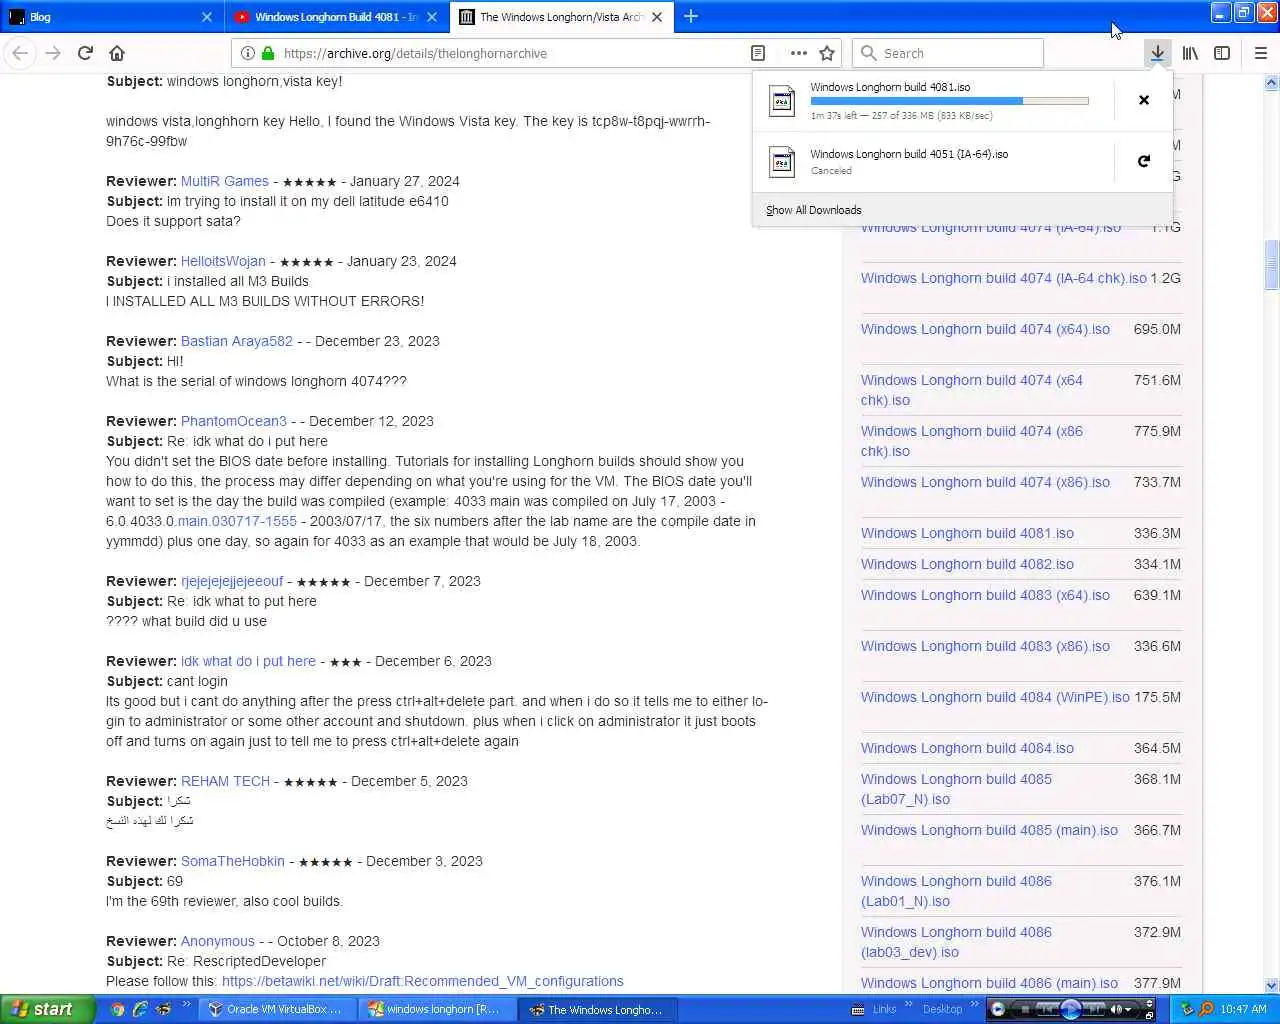Screen dimensions: 1280x1024
Task: Stop playback in taskbar media player
Action: [x=1025, y=1009]
